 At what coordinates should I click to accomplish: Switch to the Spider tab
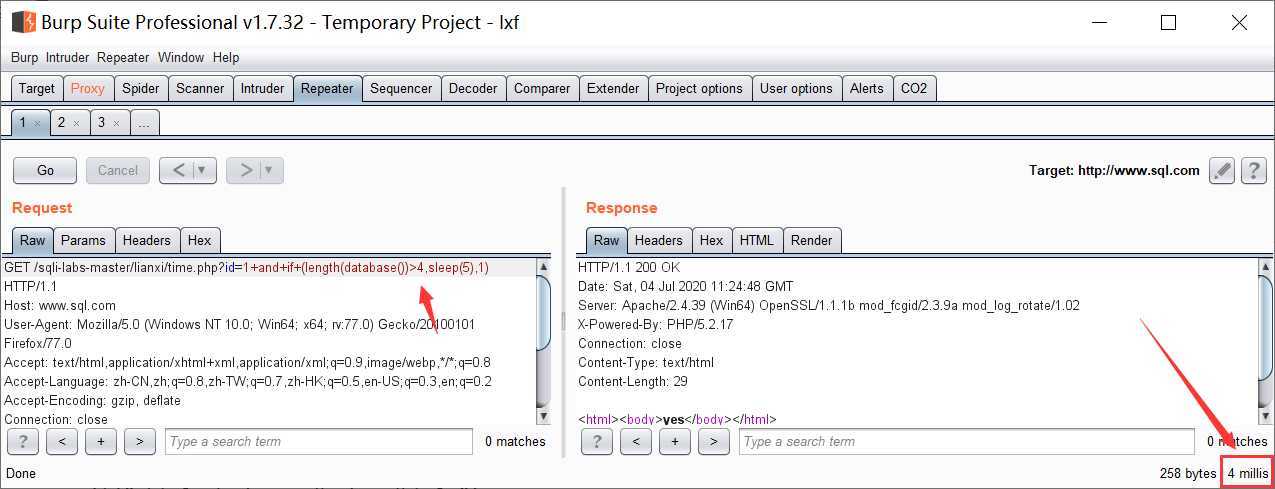(x=141, y=88)
